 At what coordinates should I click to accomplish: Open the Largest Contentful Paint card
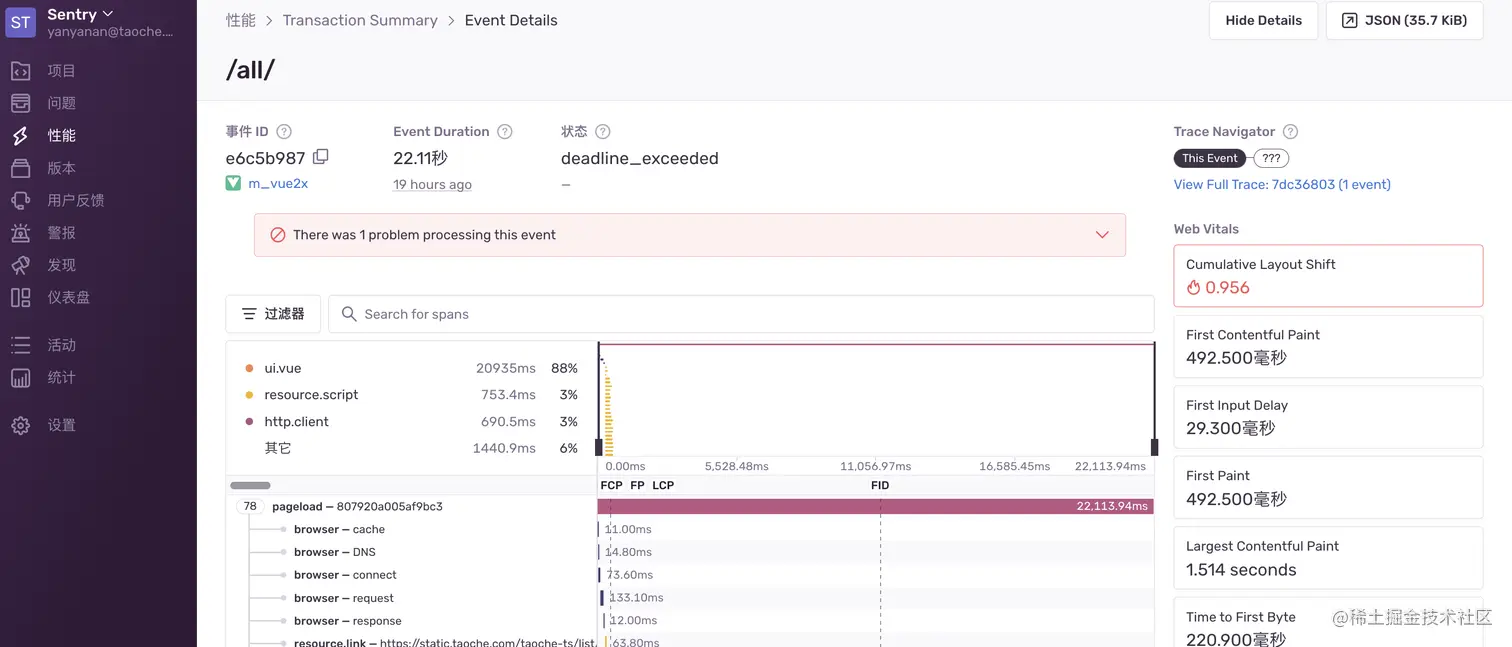[x=1328, y=558]
